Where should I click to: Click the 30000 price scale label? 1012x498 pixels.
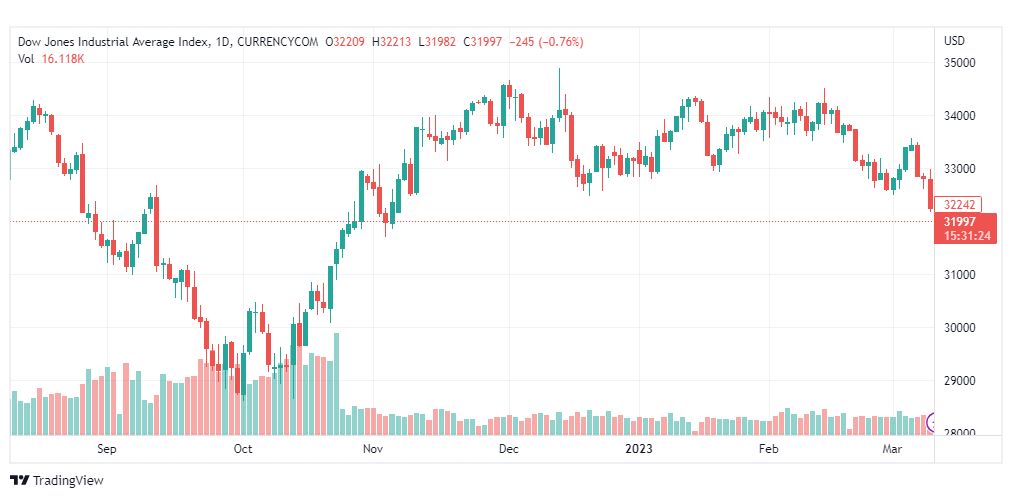(960, 328)
